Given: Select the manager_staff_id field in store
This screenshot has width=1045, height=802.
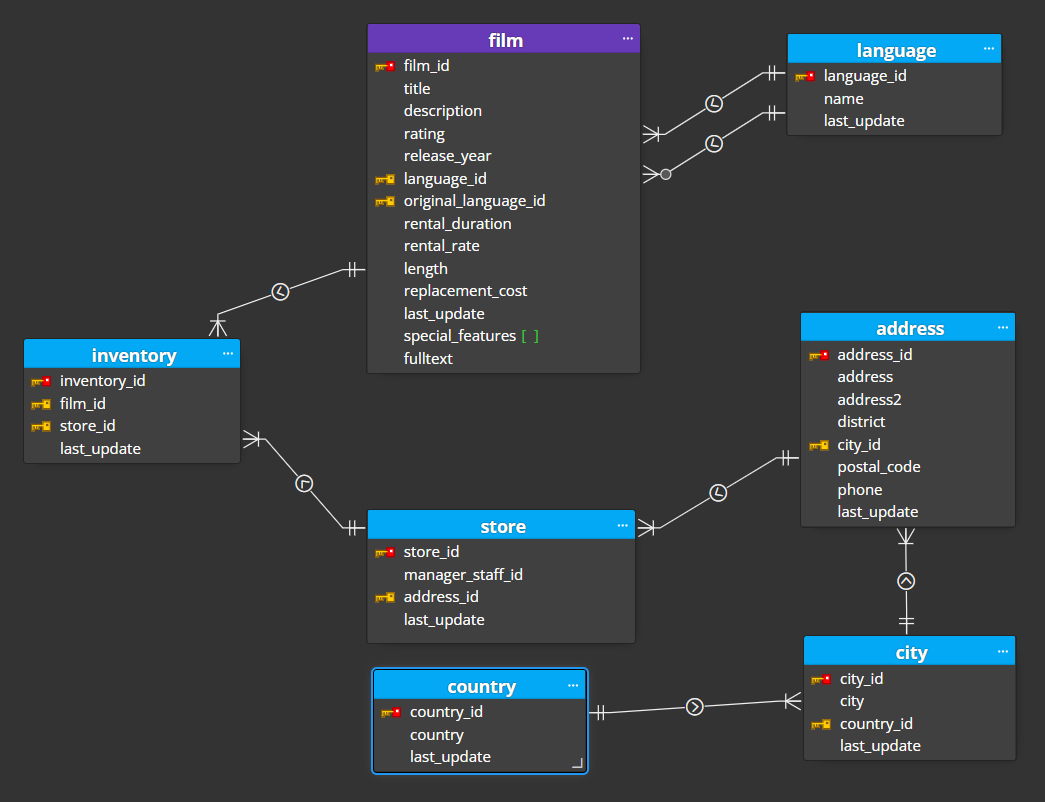Looking at the screenshot, I should 463,574.
